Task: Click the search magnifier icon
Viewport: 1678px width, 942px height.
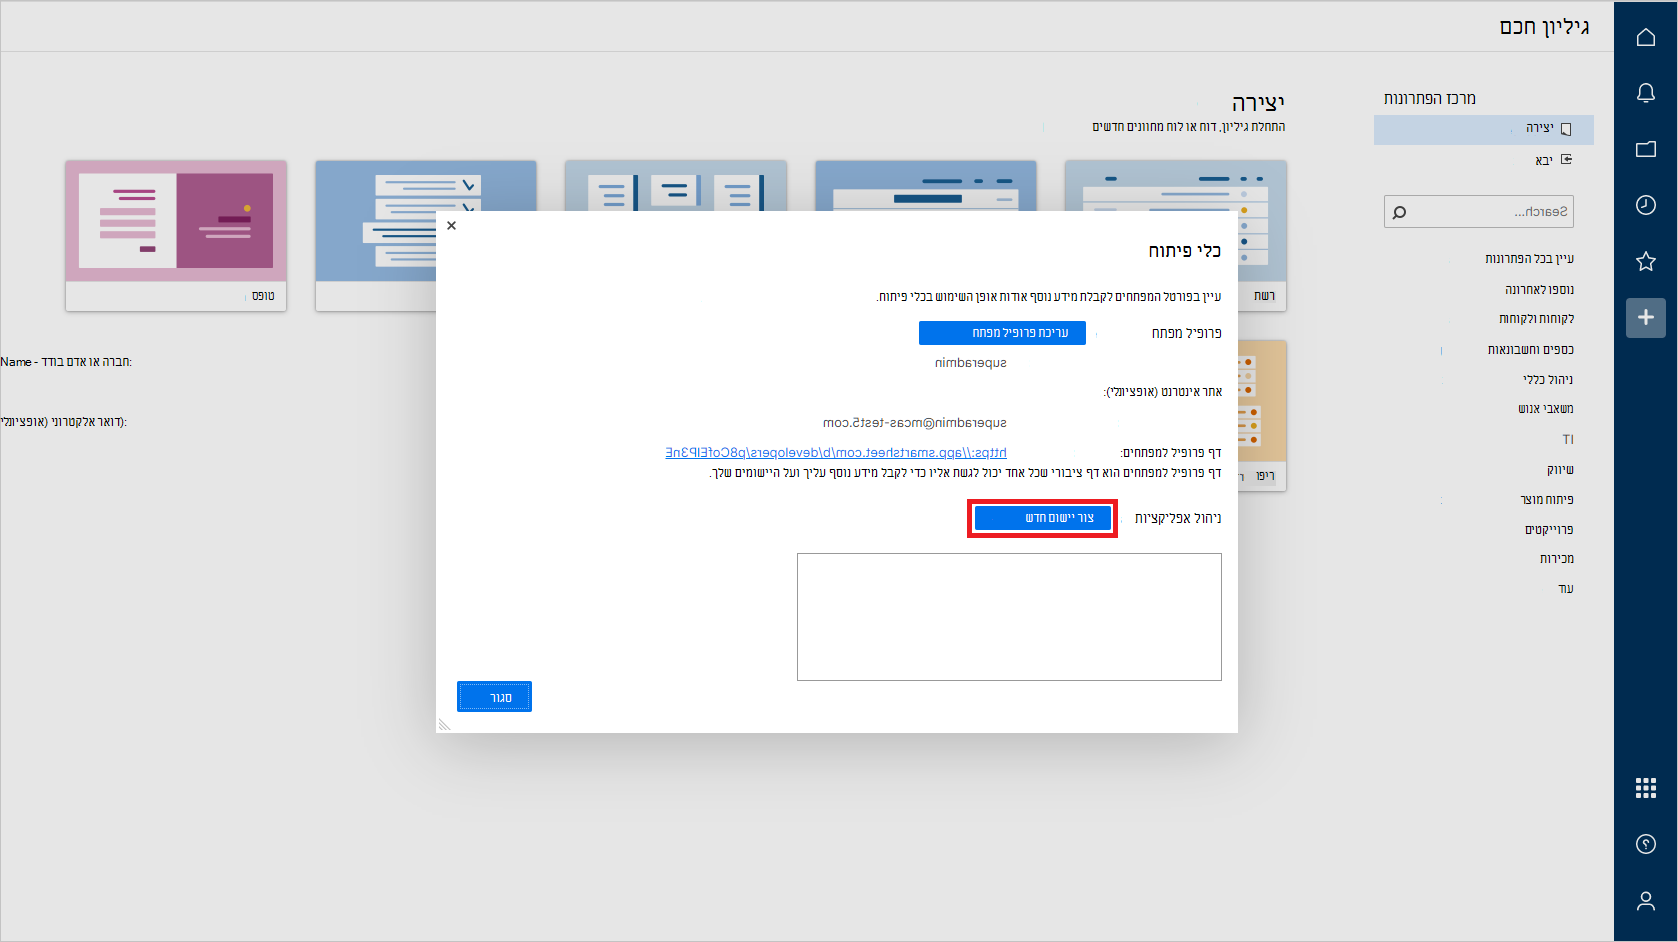Action: (x=1399, y=212)
